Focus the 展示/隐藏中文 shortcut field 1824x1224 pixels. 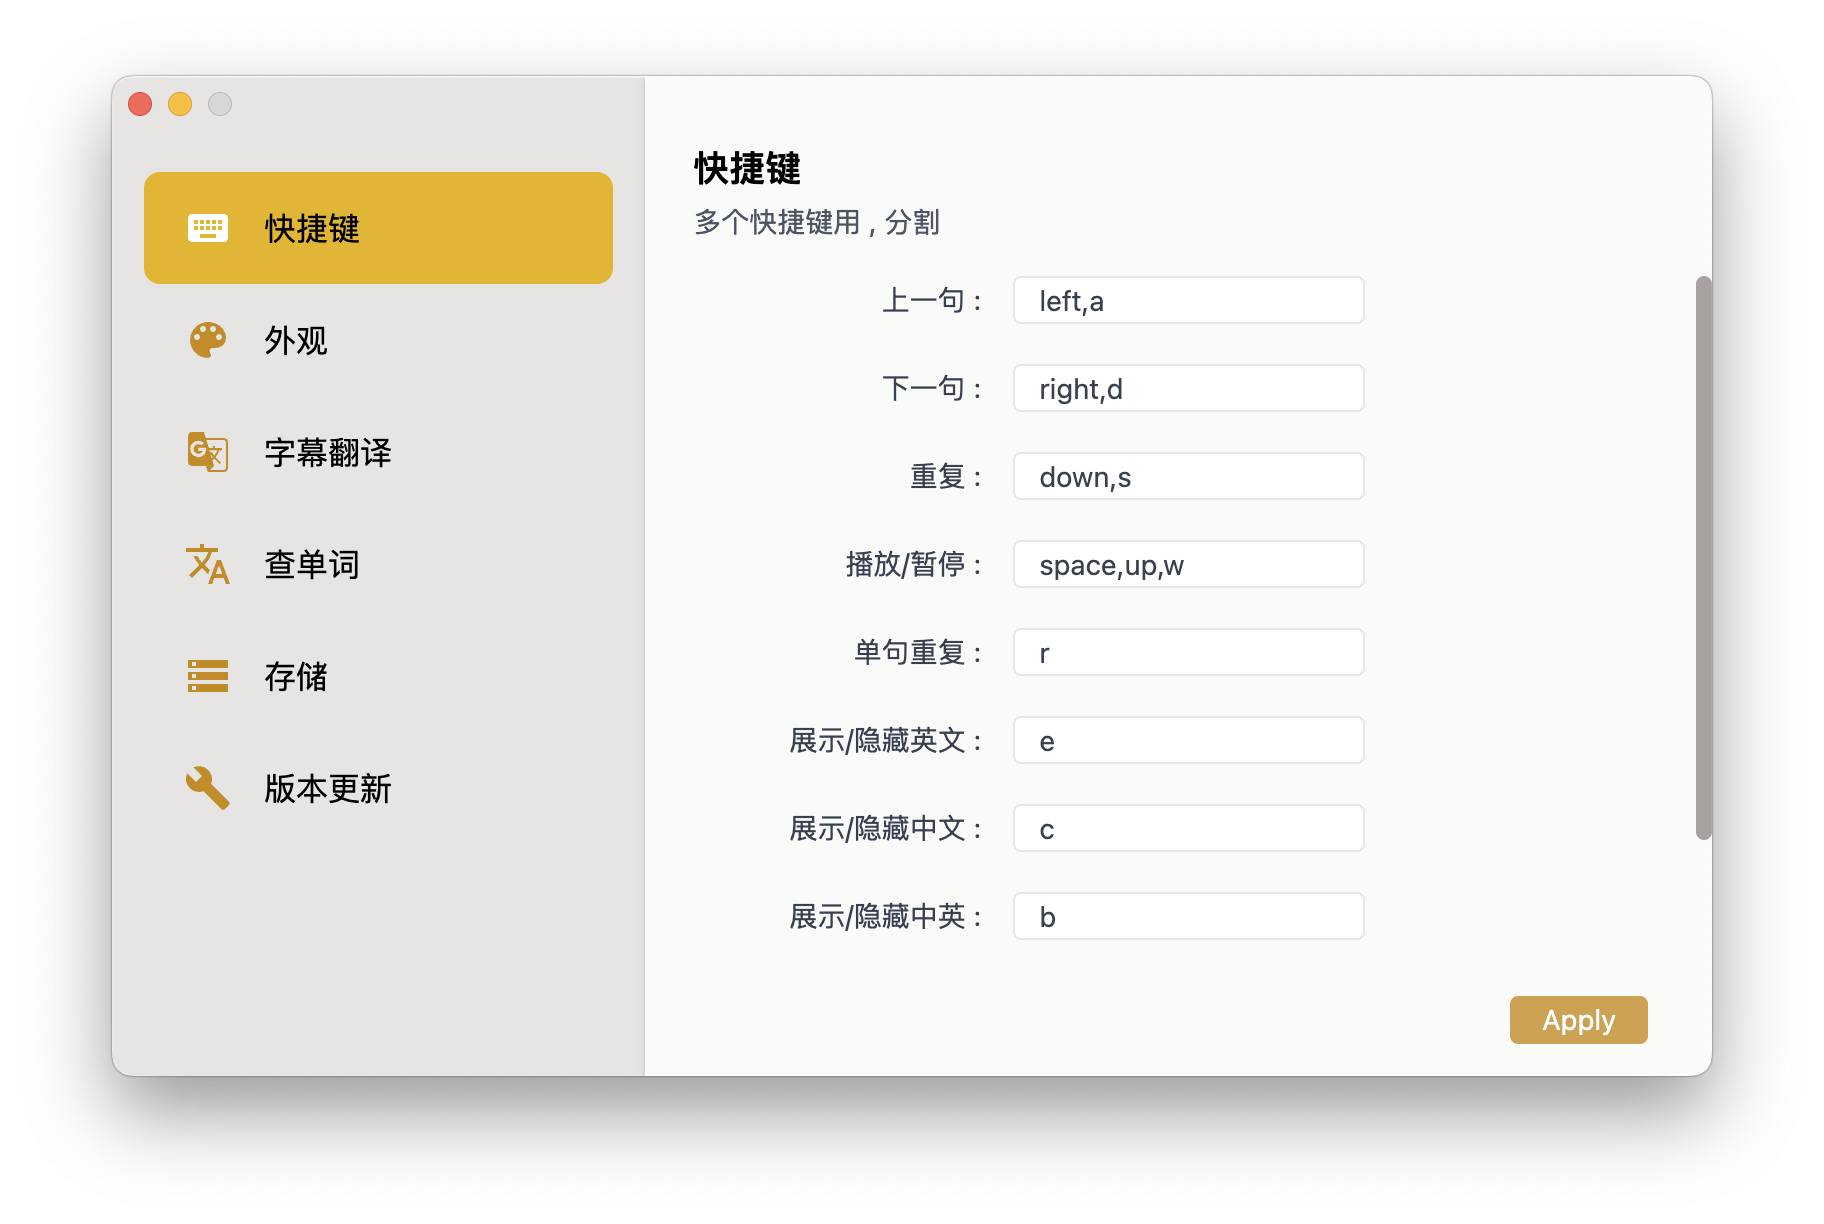(1188, 829)
